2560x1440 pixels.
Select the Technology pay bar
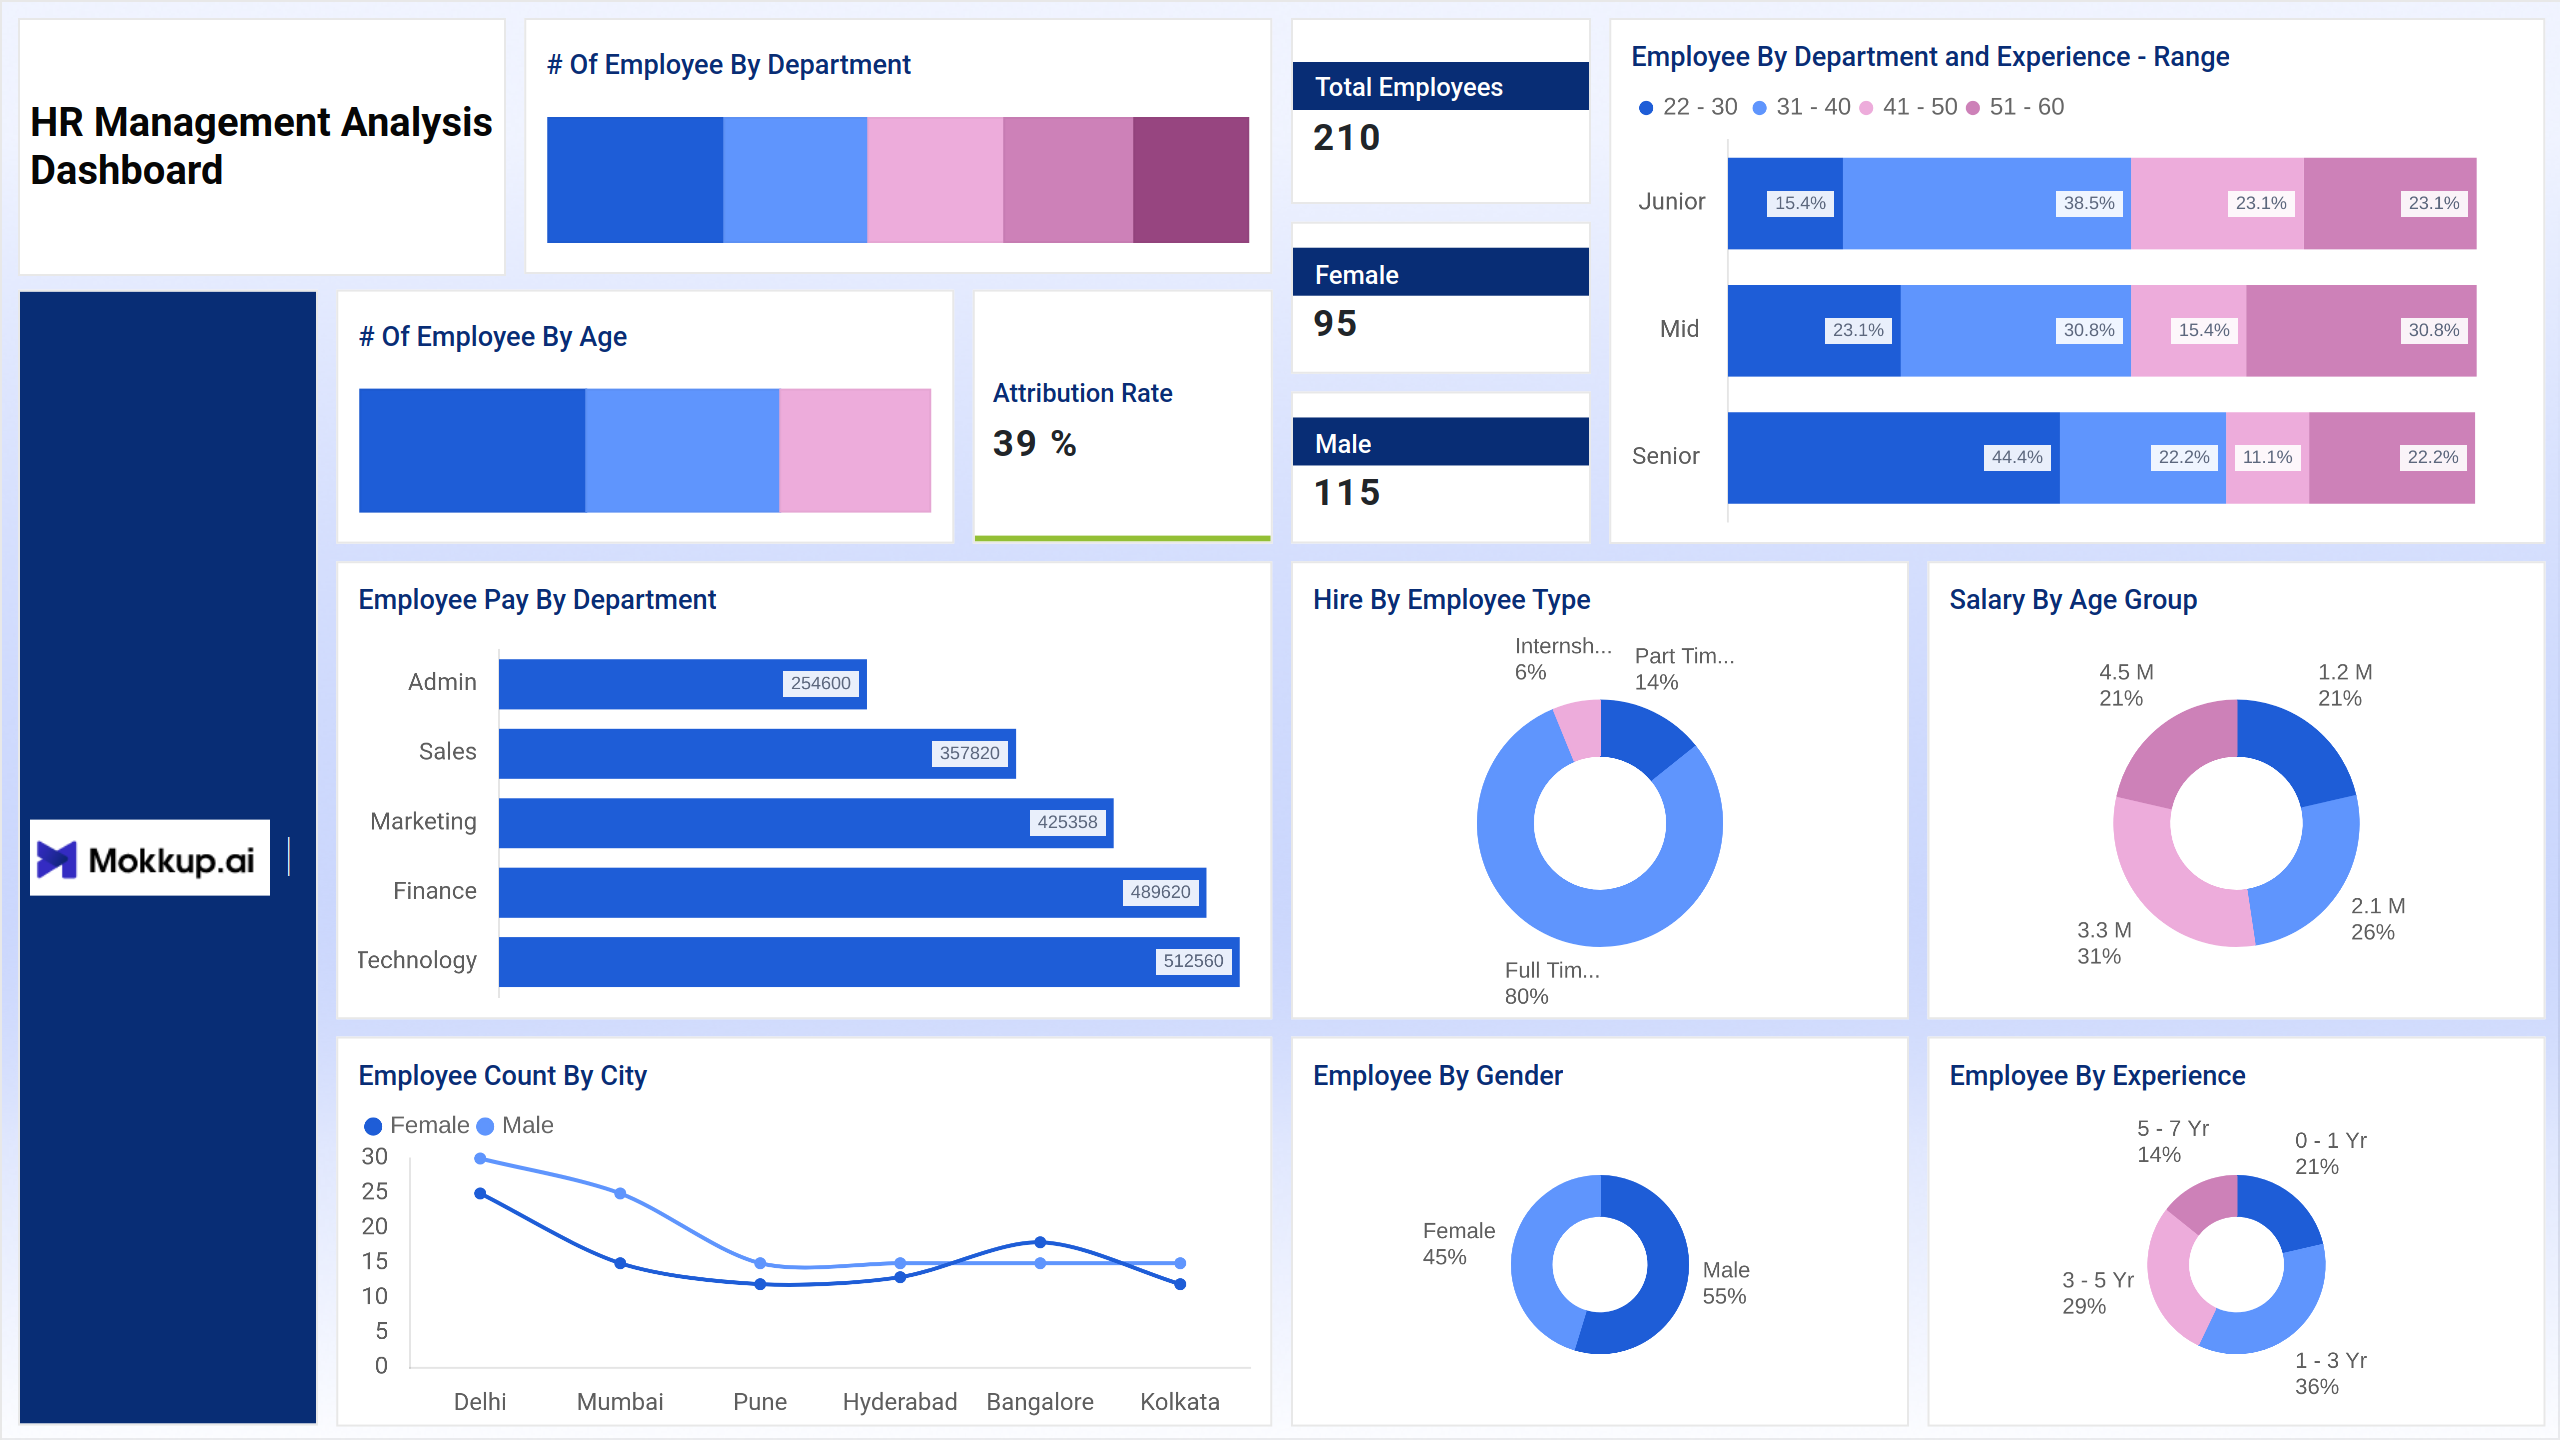[x=869, y=961]
